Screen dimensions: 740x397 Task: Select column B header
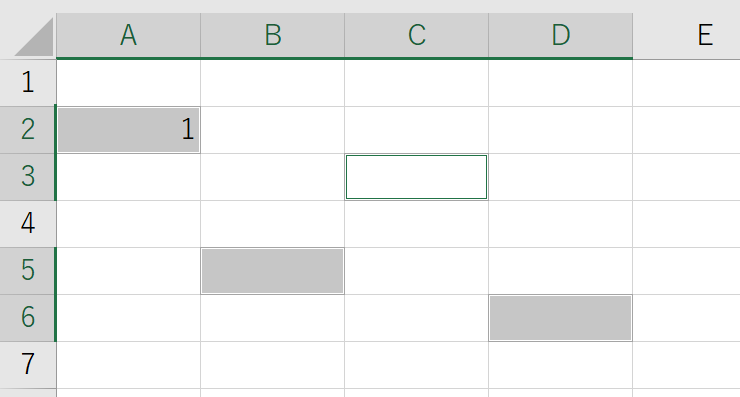coord(273,35)
